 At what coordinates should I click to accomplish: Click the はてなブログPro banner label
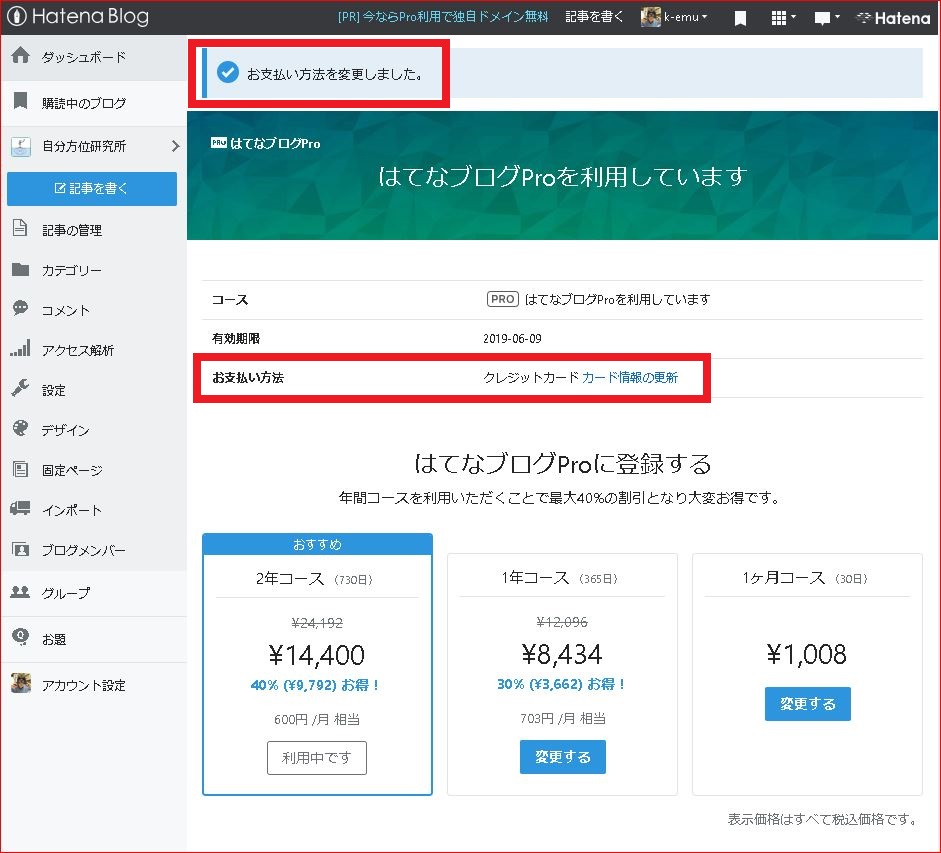[x=266, y=143]
